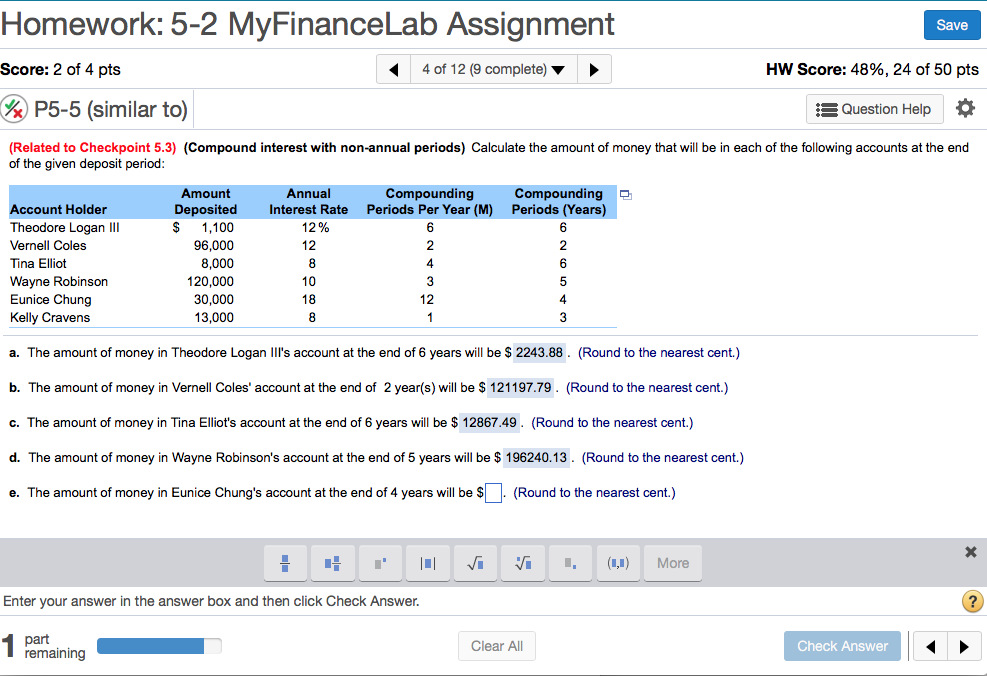Open the yellow help question mark
The height and width of the screenshot is (676, 987).
tap(971, 601)
